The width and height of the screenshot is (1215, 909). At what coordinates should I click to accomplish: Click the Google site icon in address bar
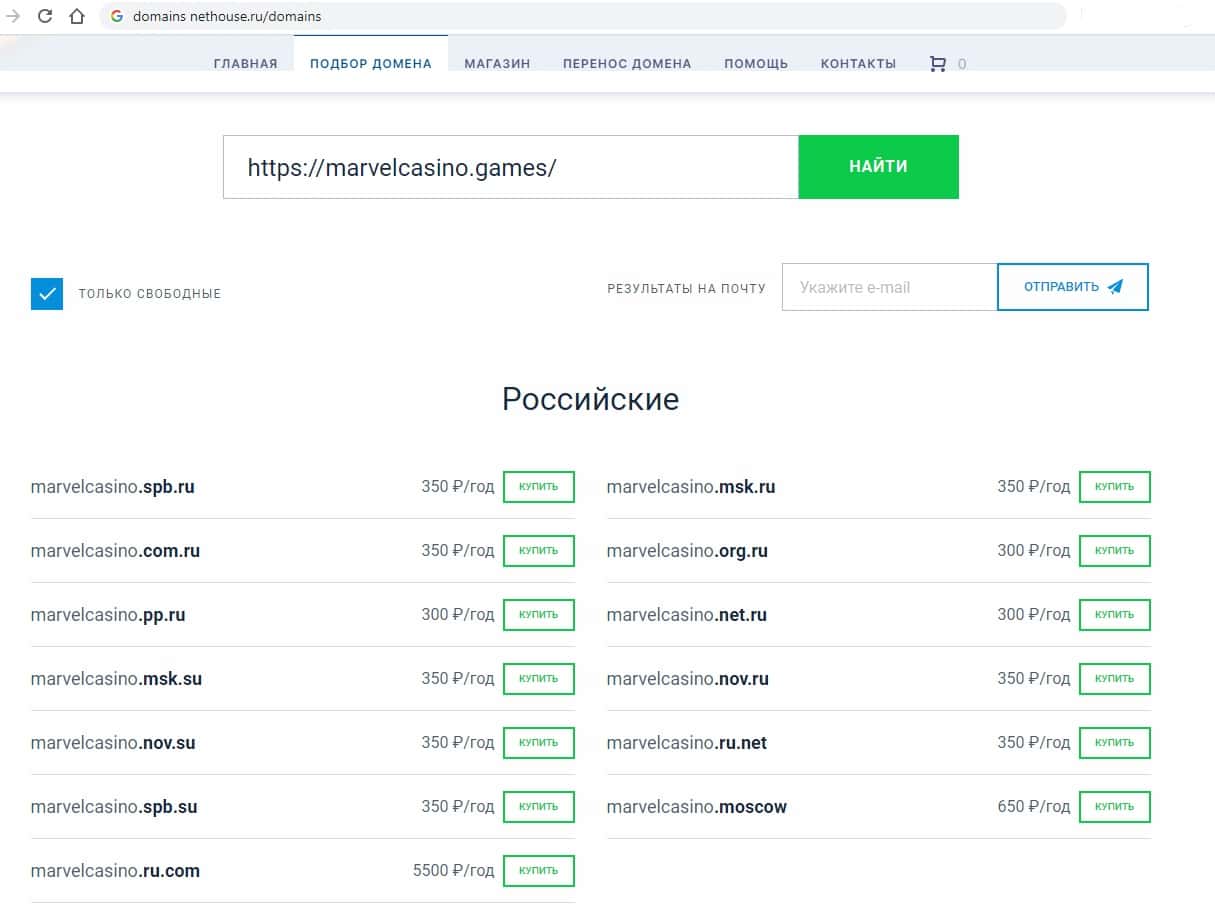tap(117, 17)
